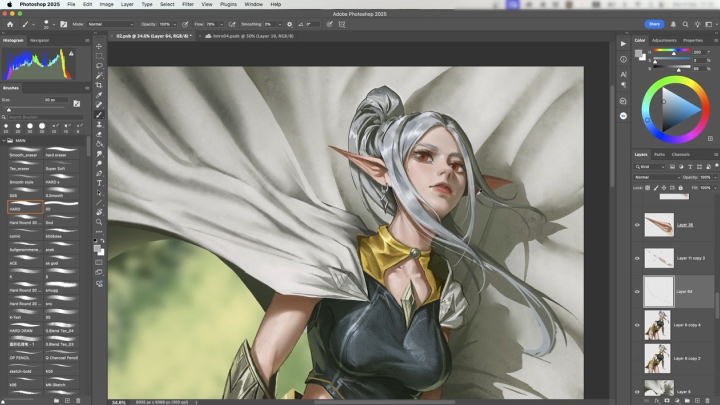This screenshot has width=720, height=405.
Task: Activate the Eyedropper tool
Action: point(99,95)
